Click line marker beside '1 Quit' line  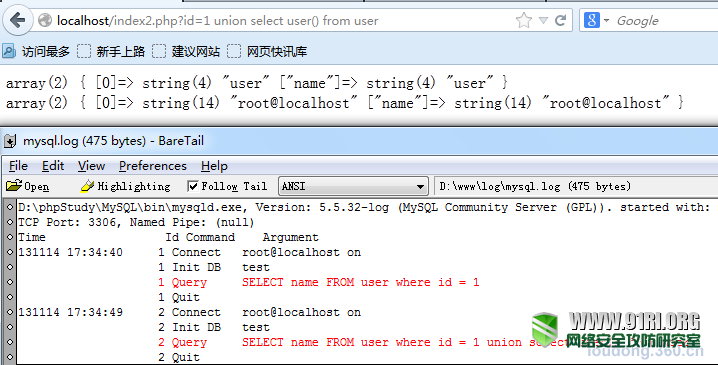(10, 297)
